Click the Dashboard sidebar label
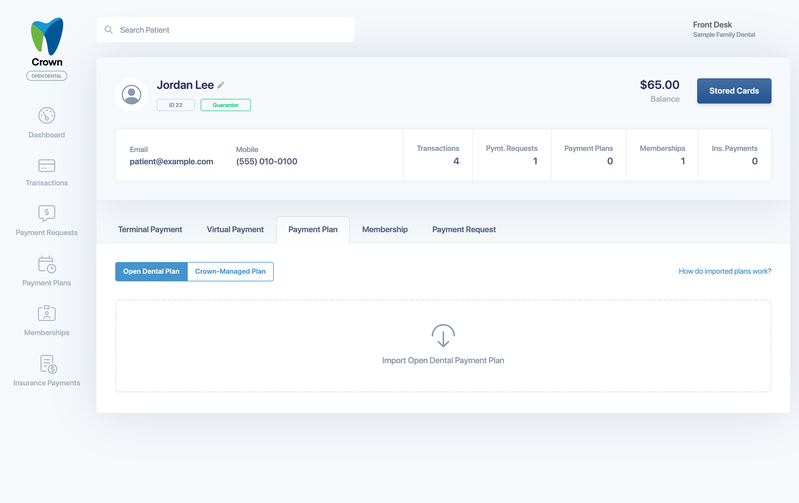 [46, 135]
